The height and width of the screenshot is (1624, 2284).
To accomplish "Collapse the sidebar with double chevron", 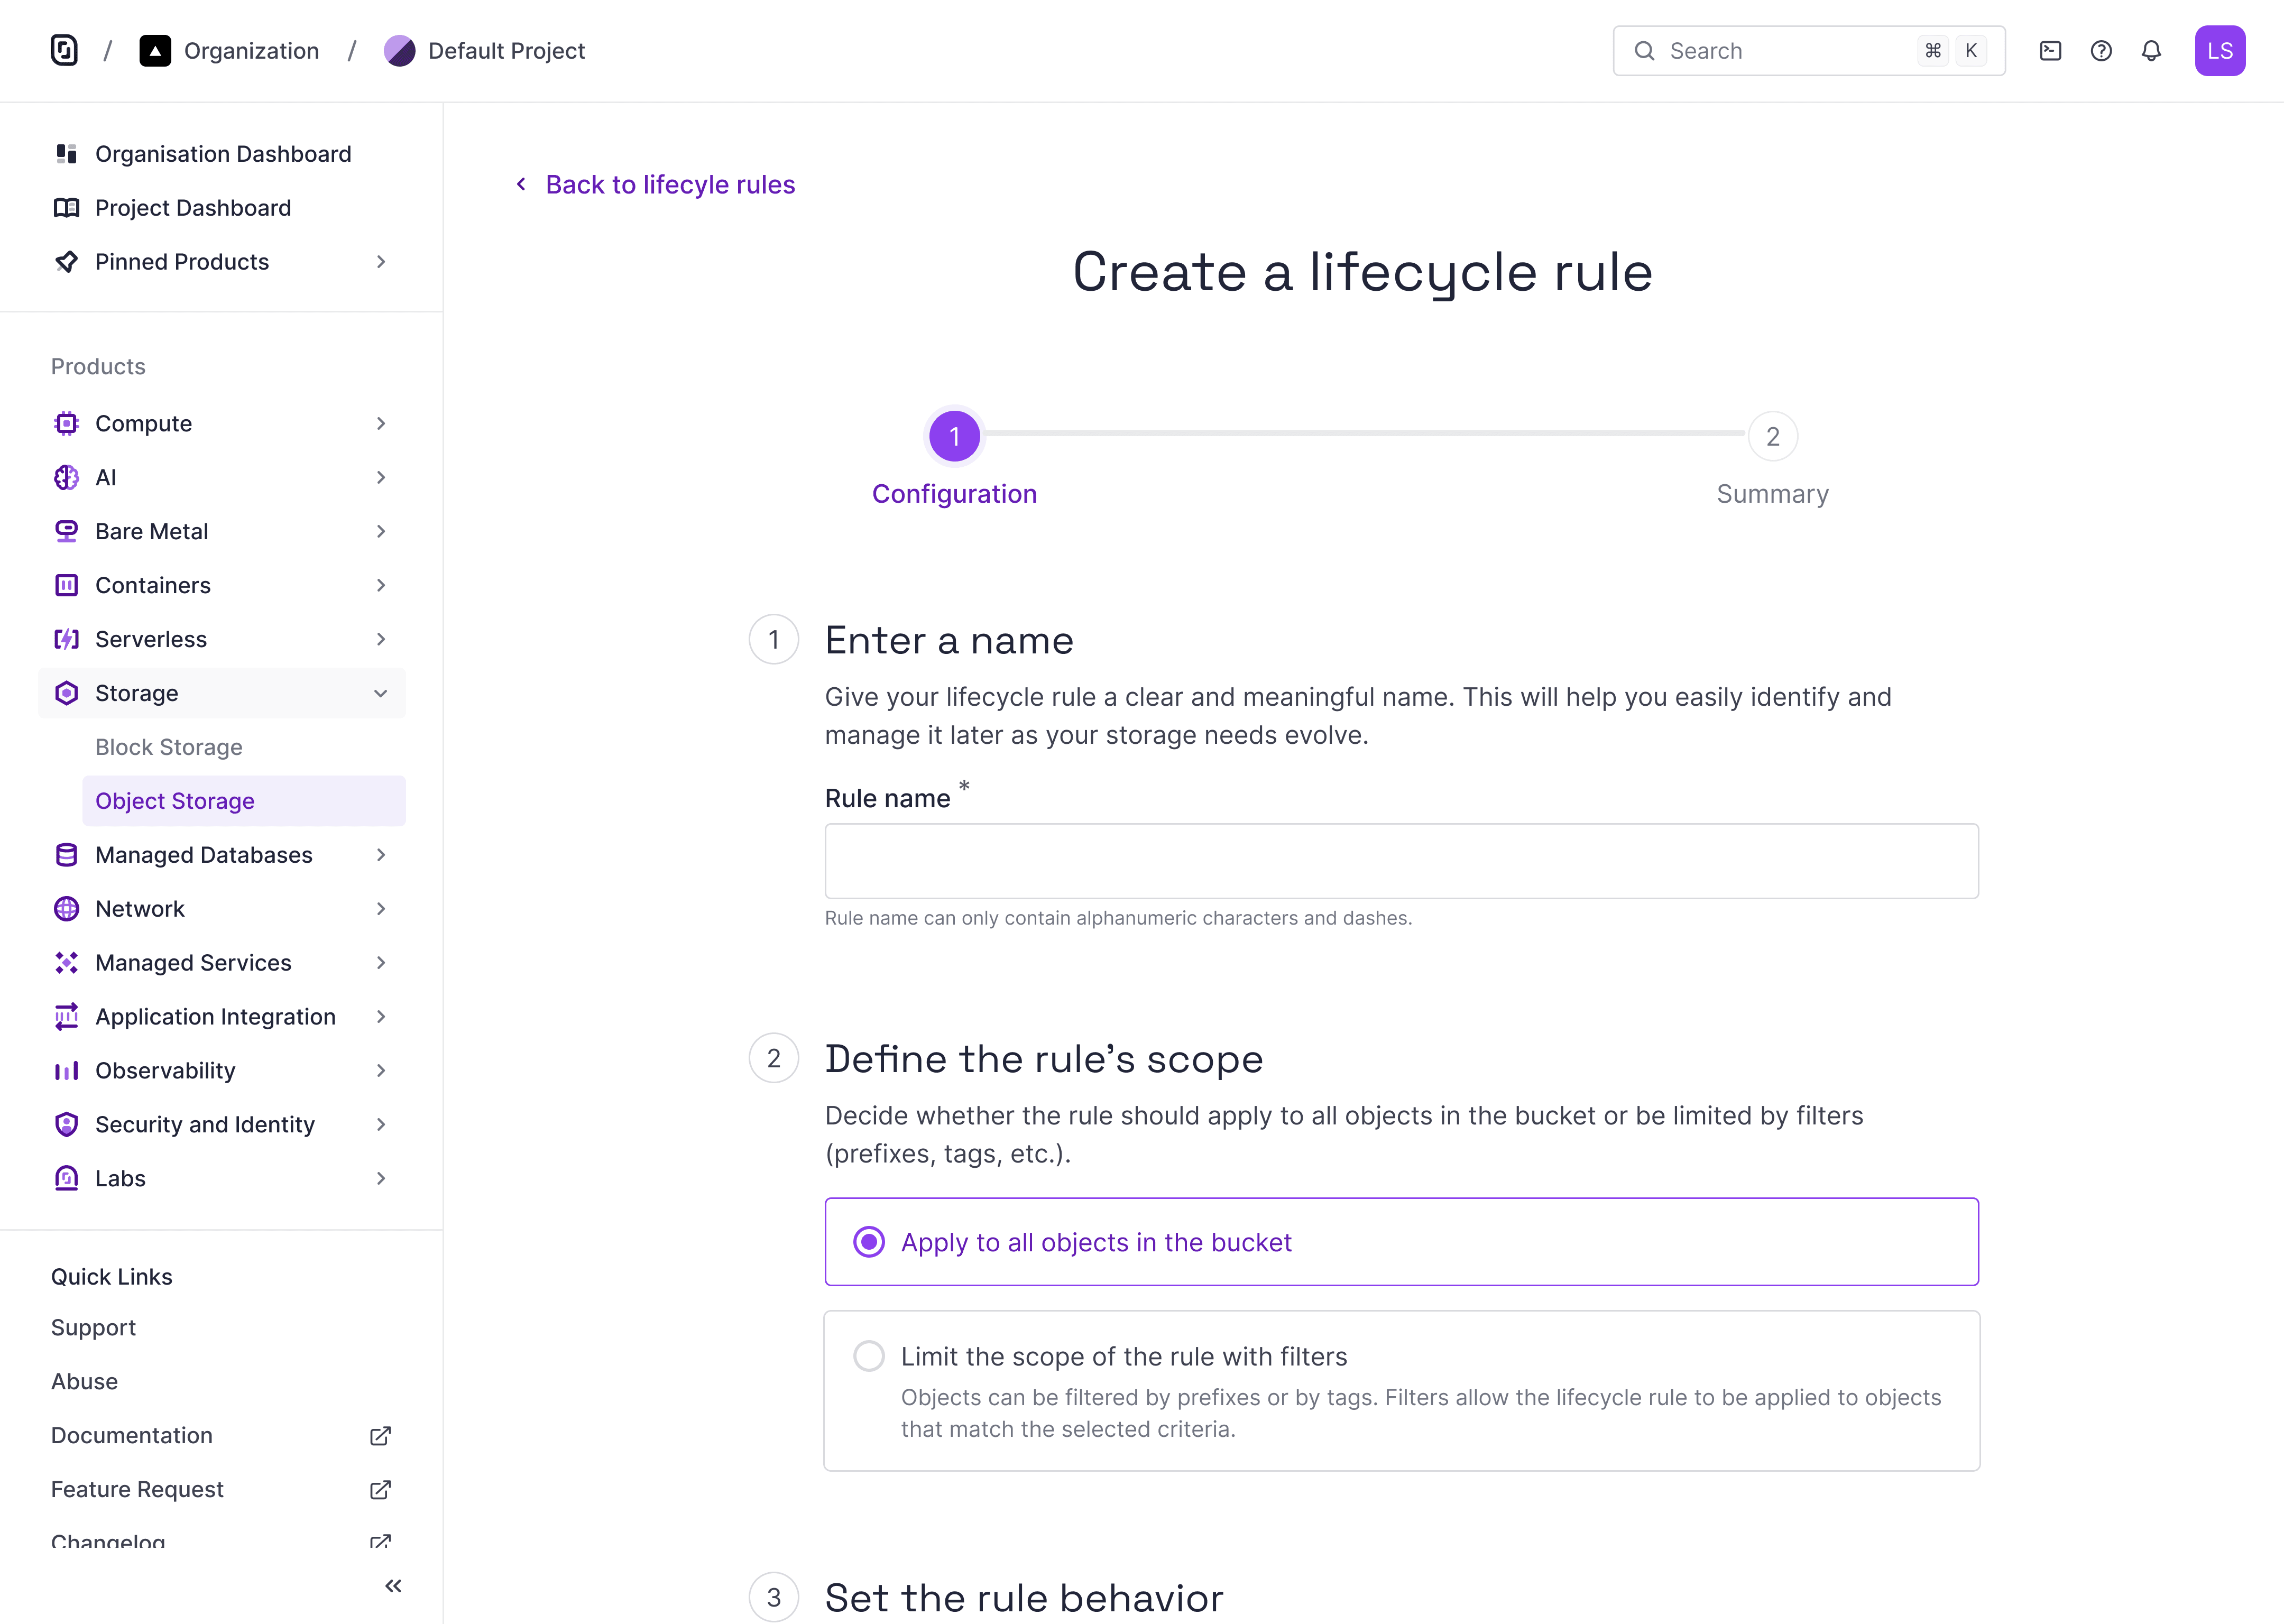I will point(393,1586).
